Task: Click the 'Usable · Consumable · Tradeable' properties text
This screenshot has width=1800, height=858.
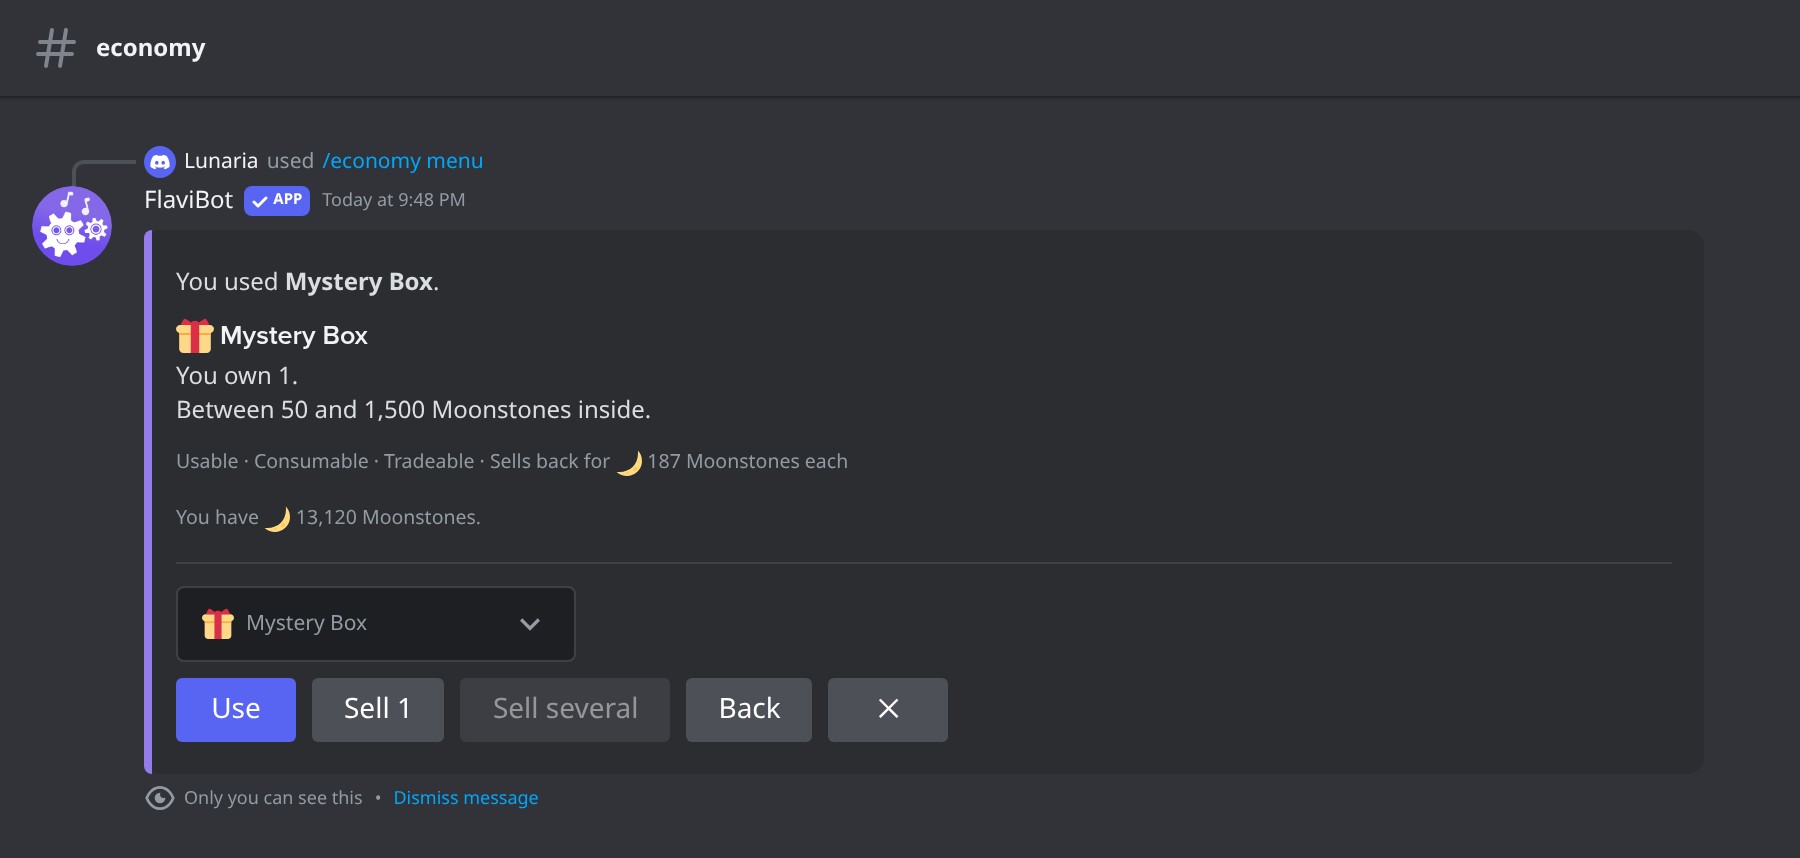Action: pyautogui.click(x=325, y=462)
